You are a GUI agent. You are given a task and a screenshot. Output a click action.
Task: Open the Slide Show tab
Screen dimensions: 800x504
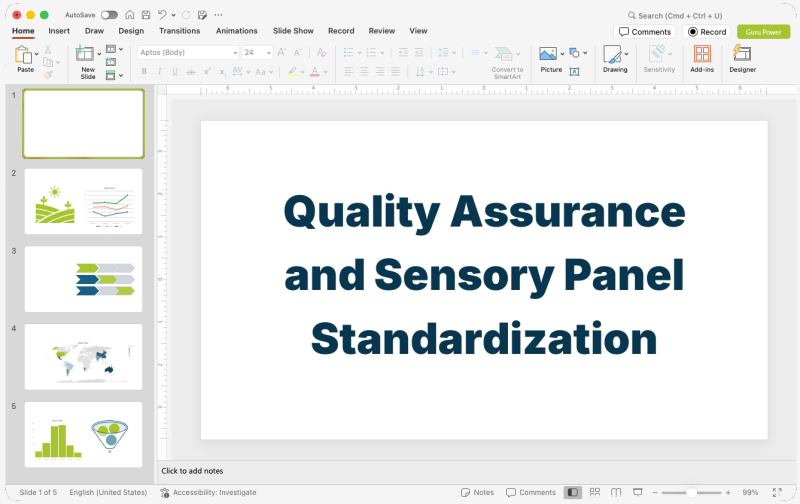click(x=293, y=31)
